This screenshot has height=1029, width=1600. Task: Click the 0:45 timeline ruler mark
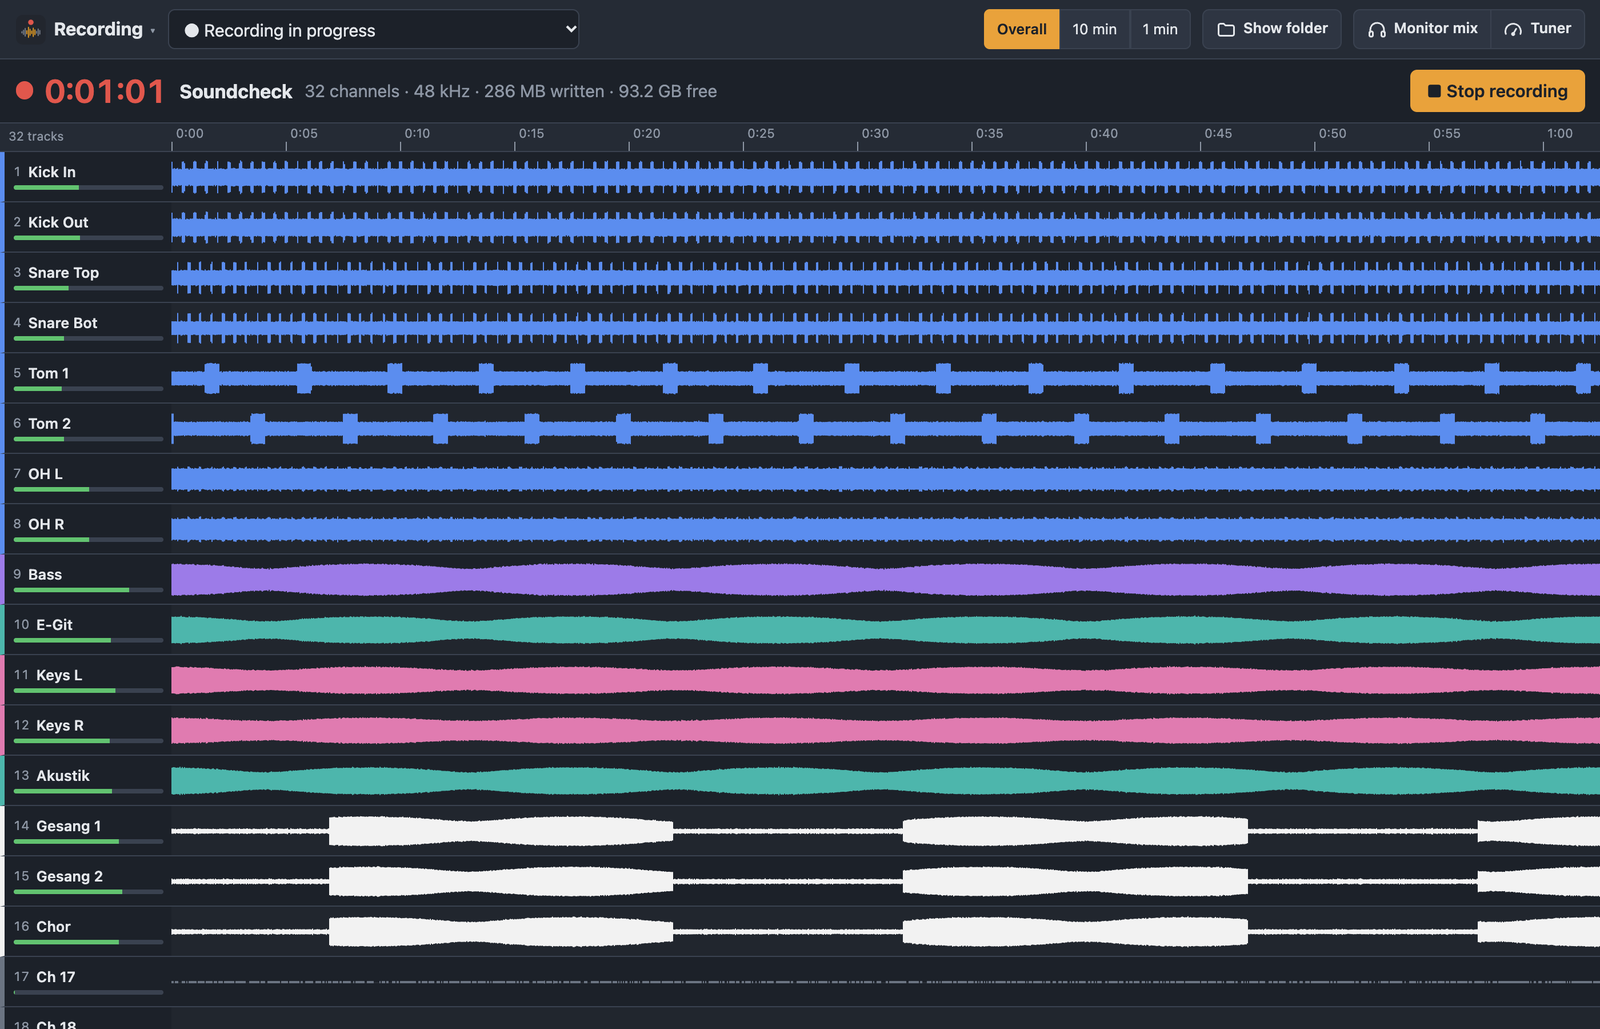pyautogui.click(x=1218, y=133)
